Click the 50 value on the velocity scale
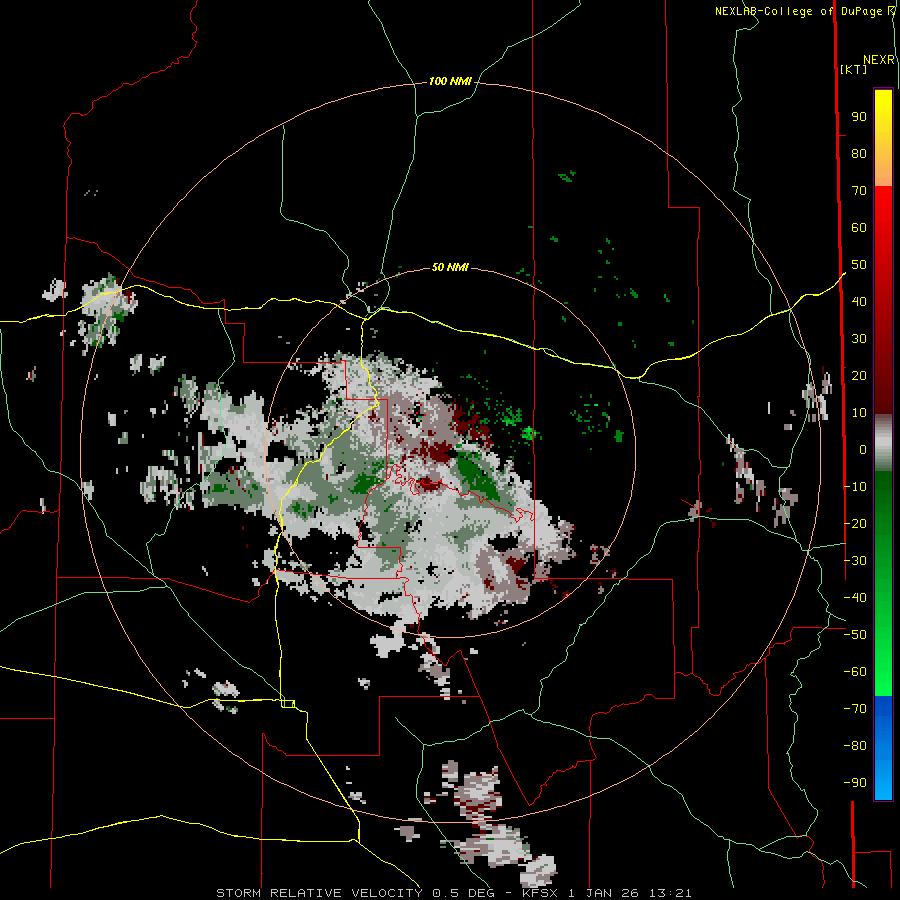Screen dimensions: 900x900 click(x=859, y=265)
